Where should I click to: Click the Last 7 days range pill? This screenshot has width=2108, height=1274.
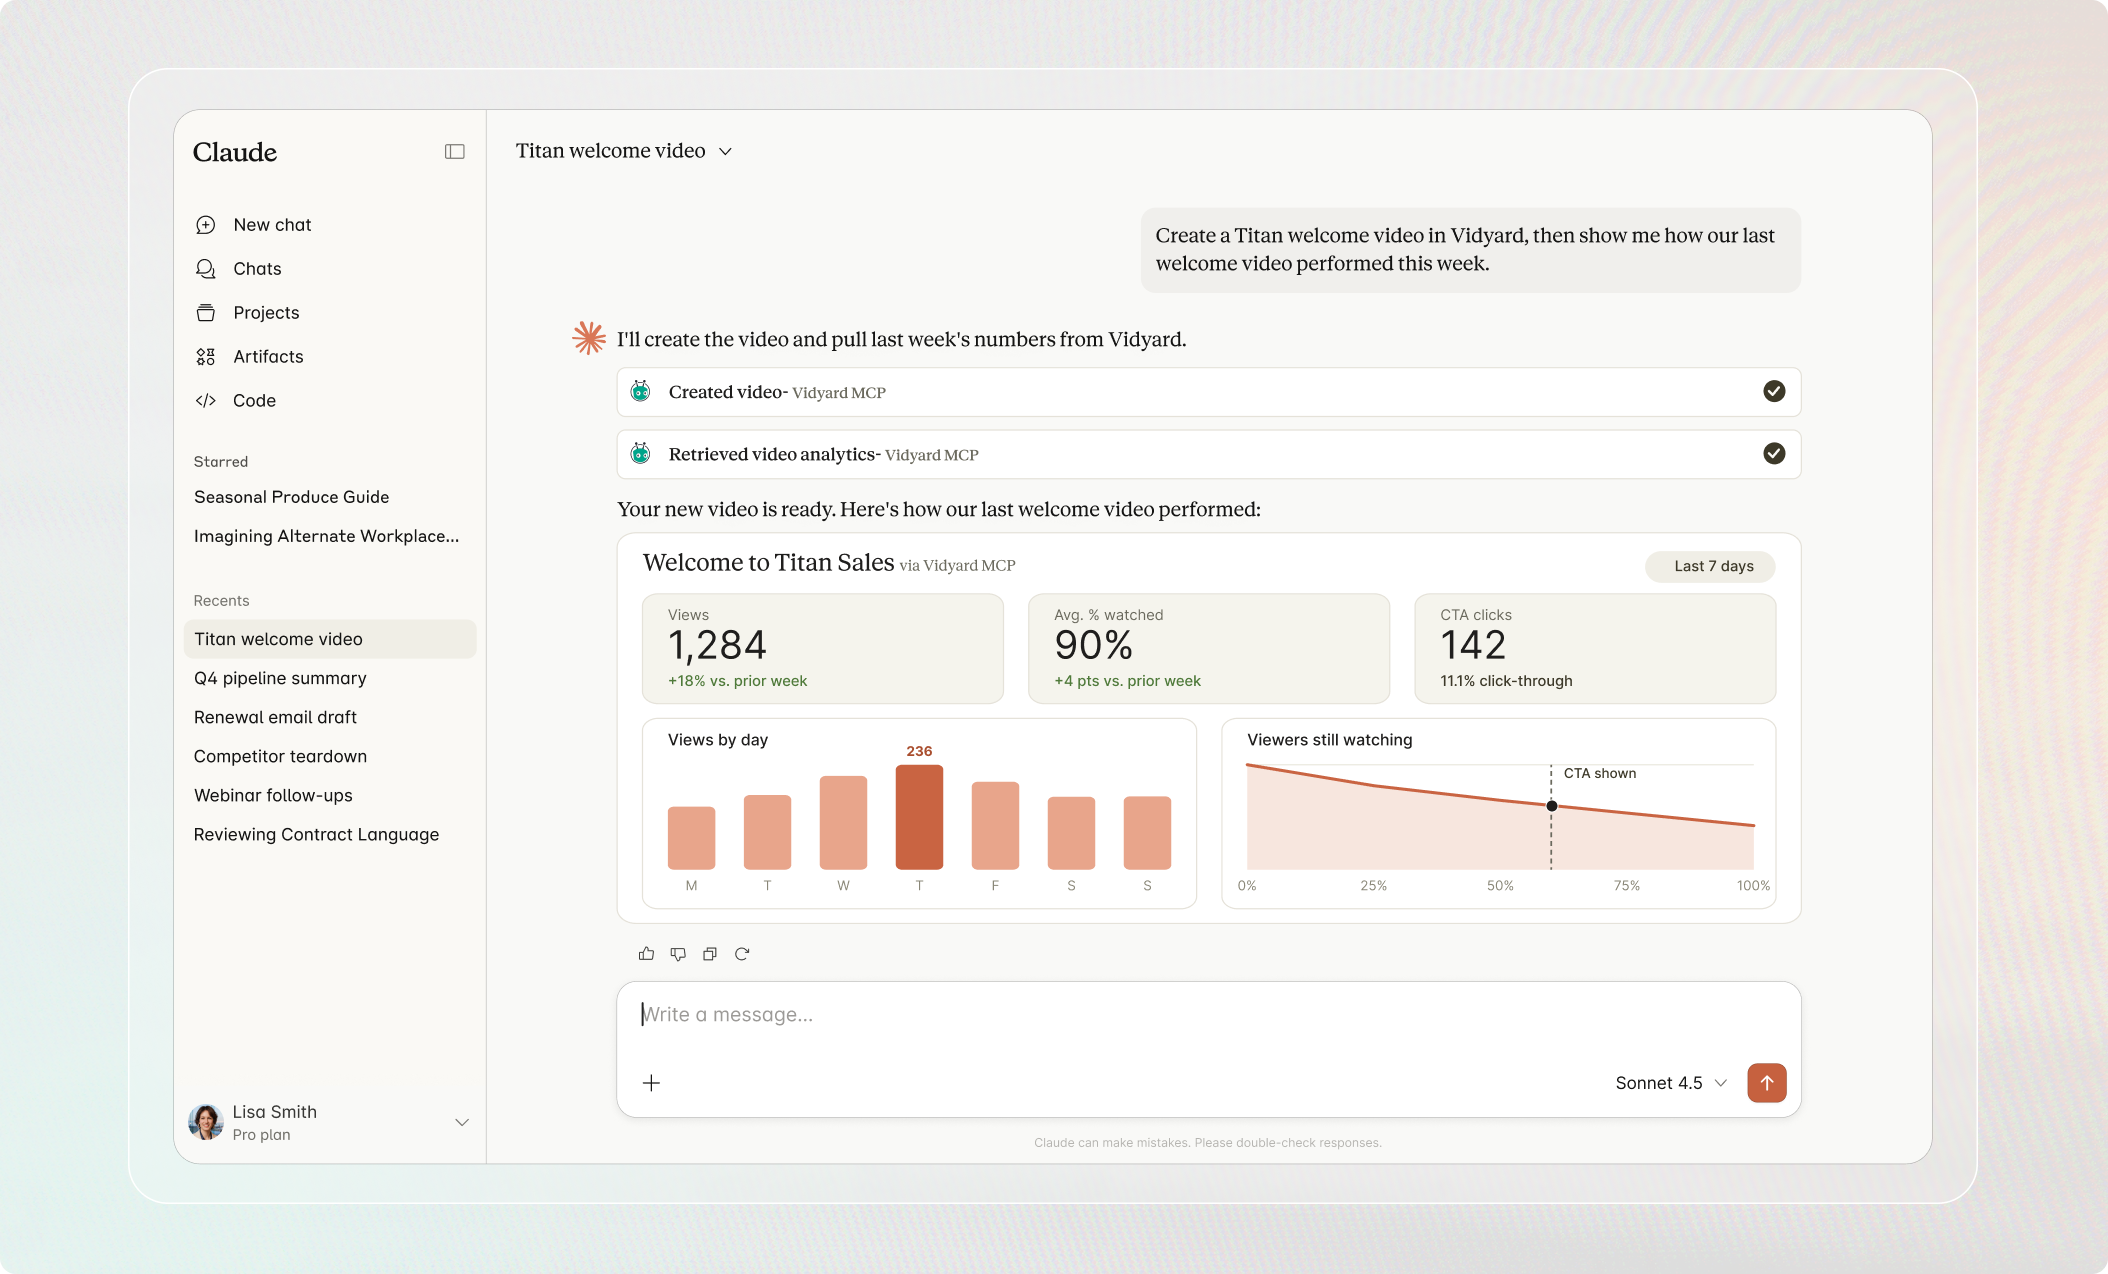coord(1710,566)
